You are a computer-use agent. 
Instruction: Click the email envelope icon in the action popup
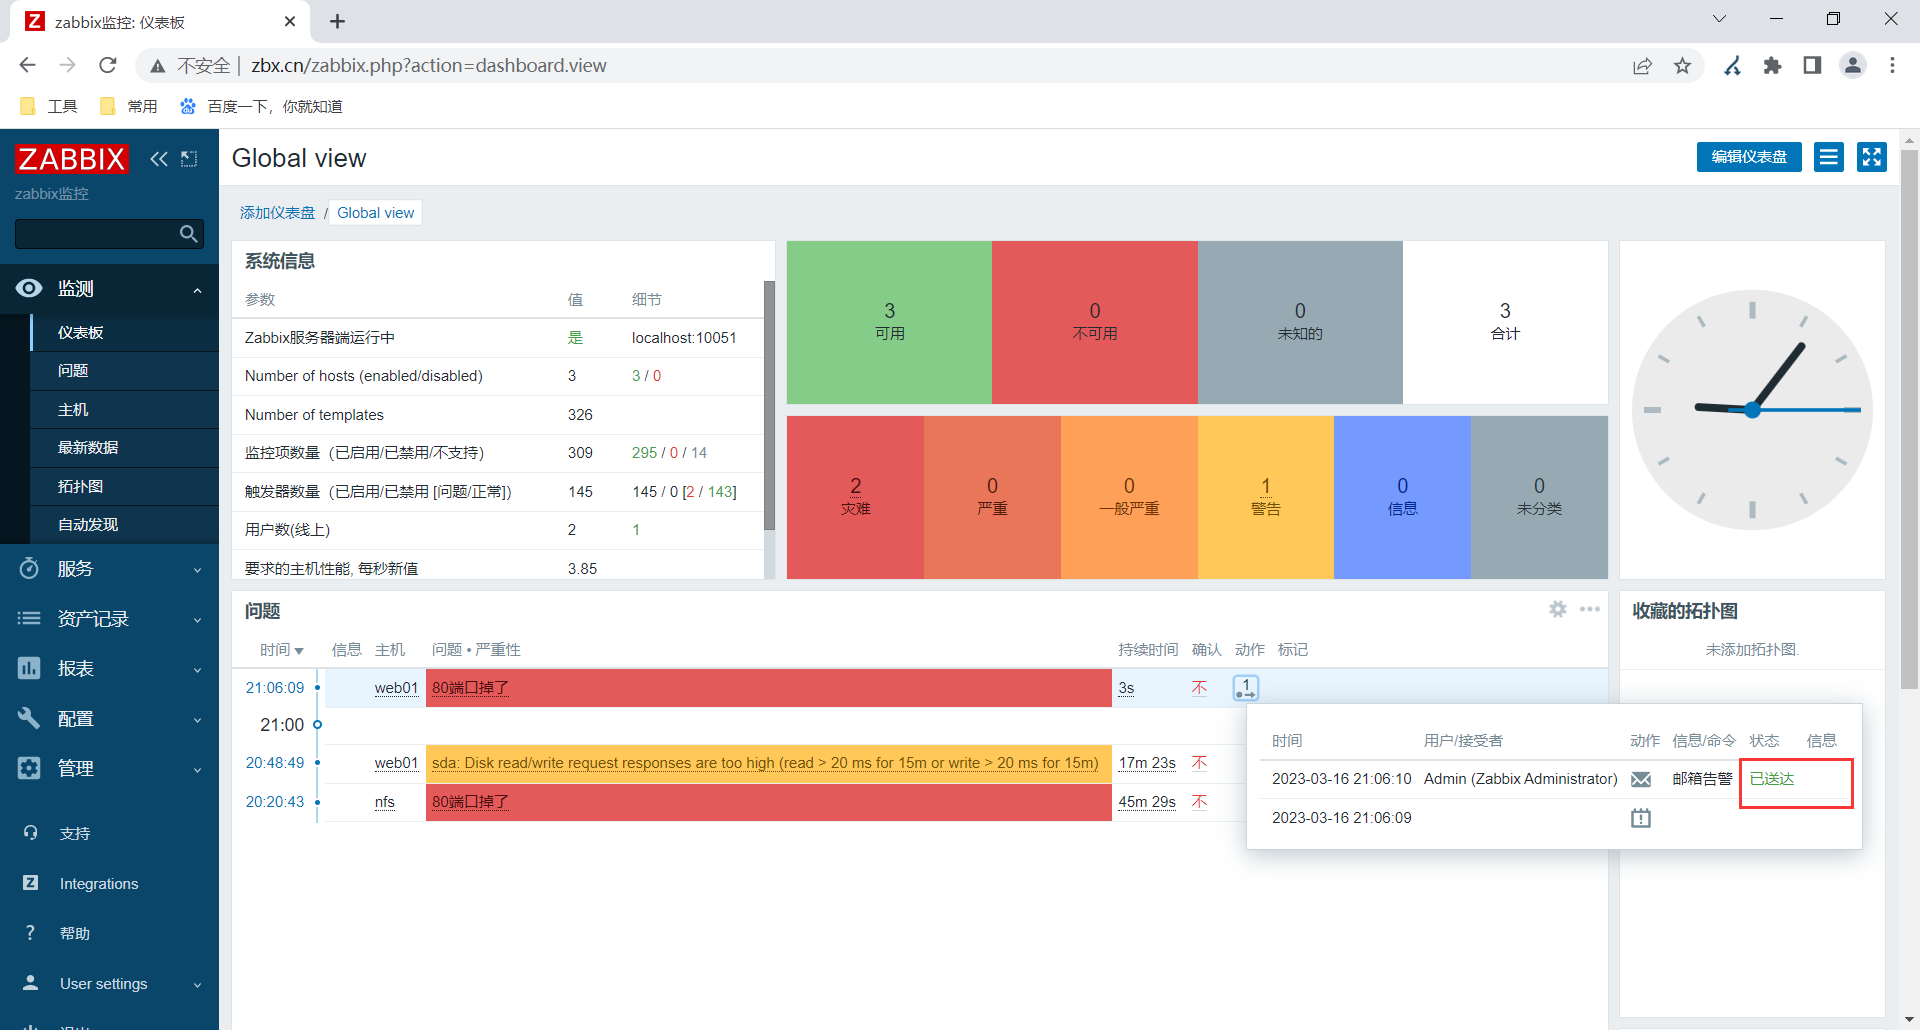[x=1641, y=779]
